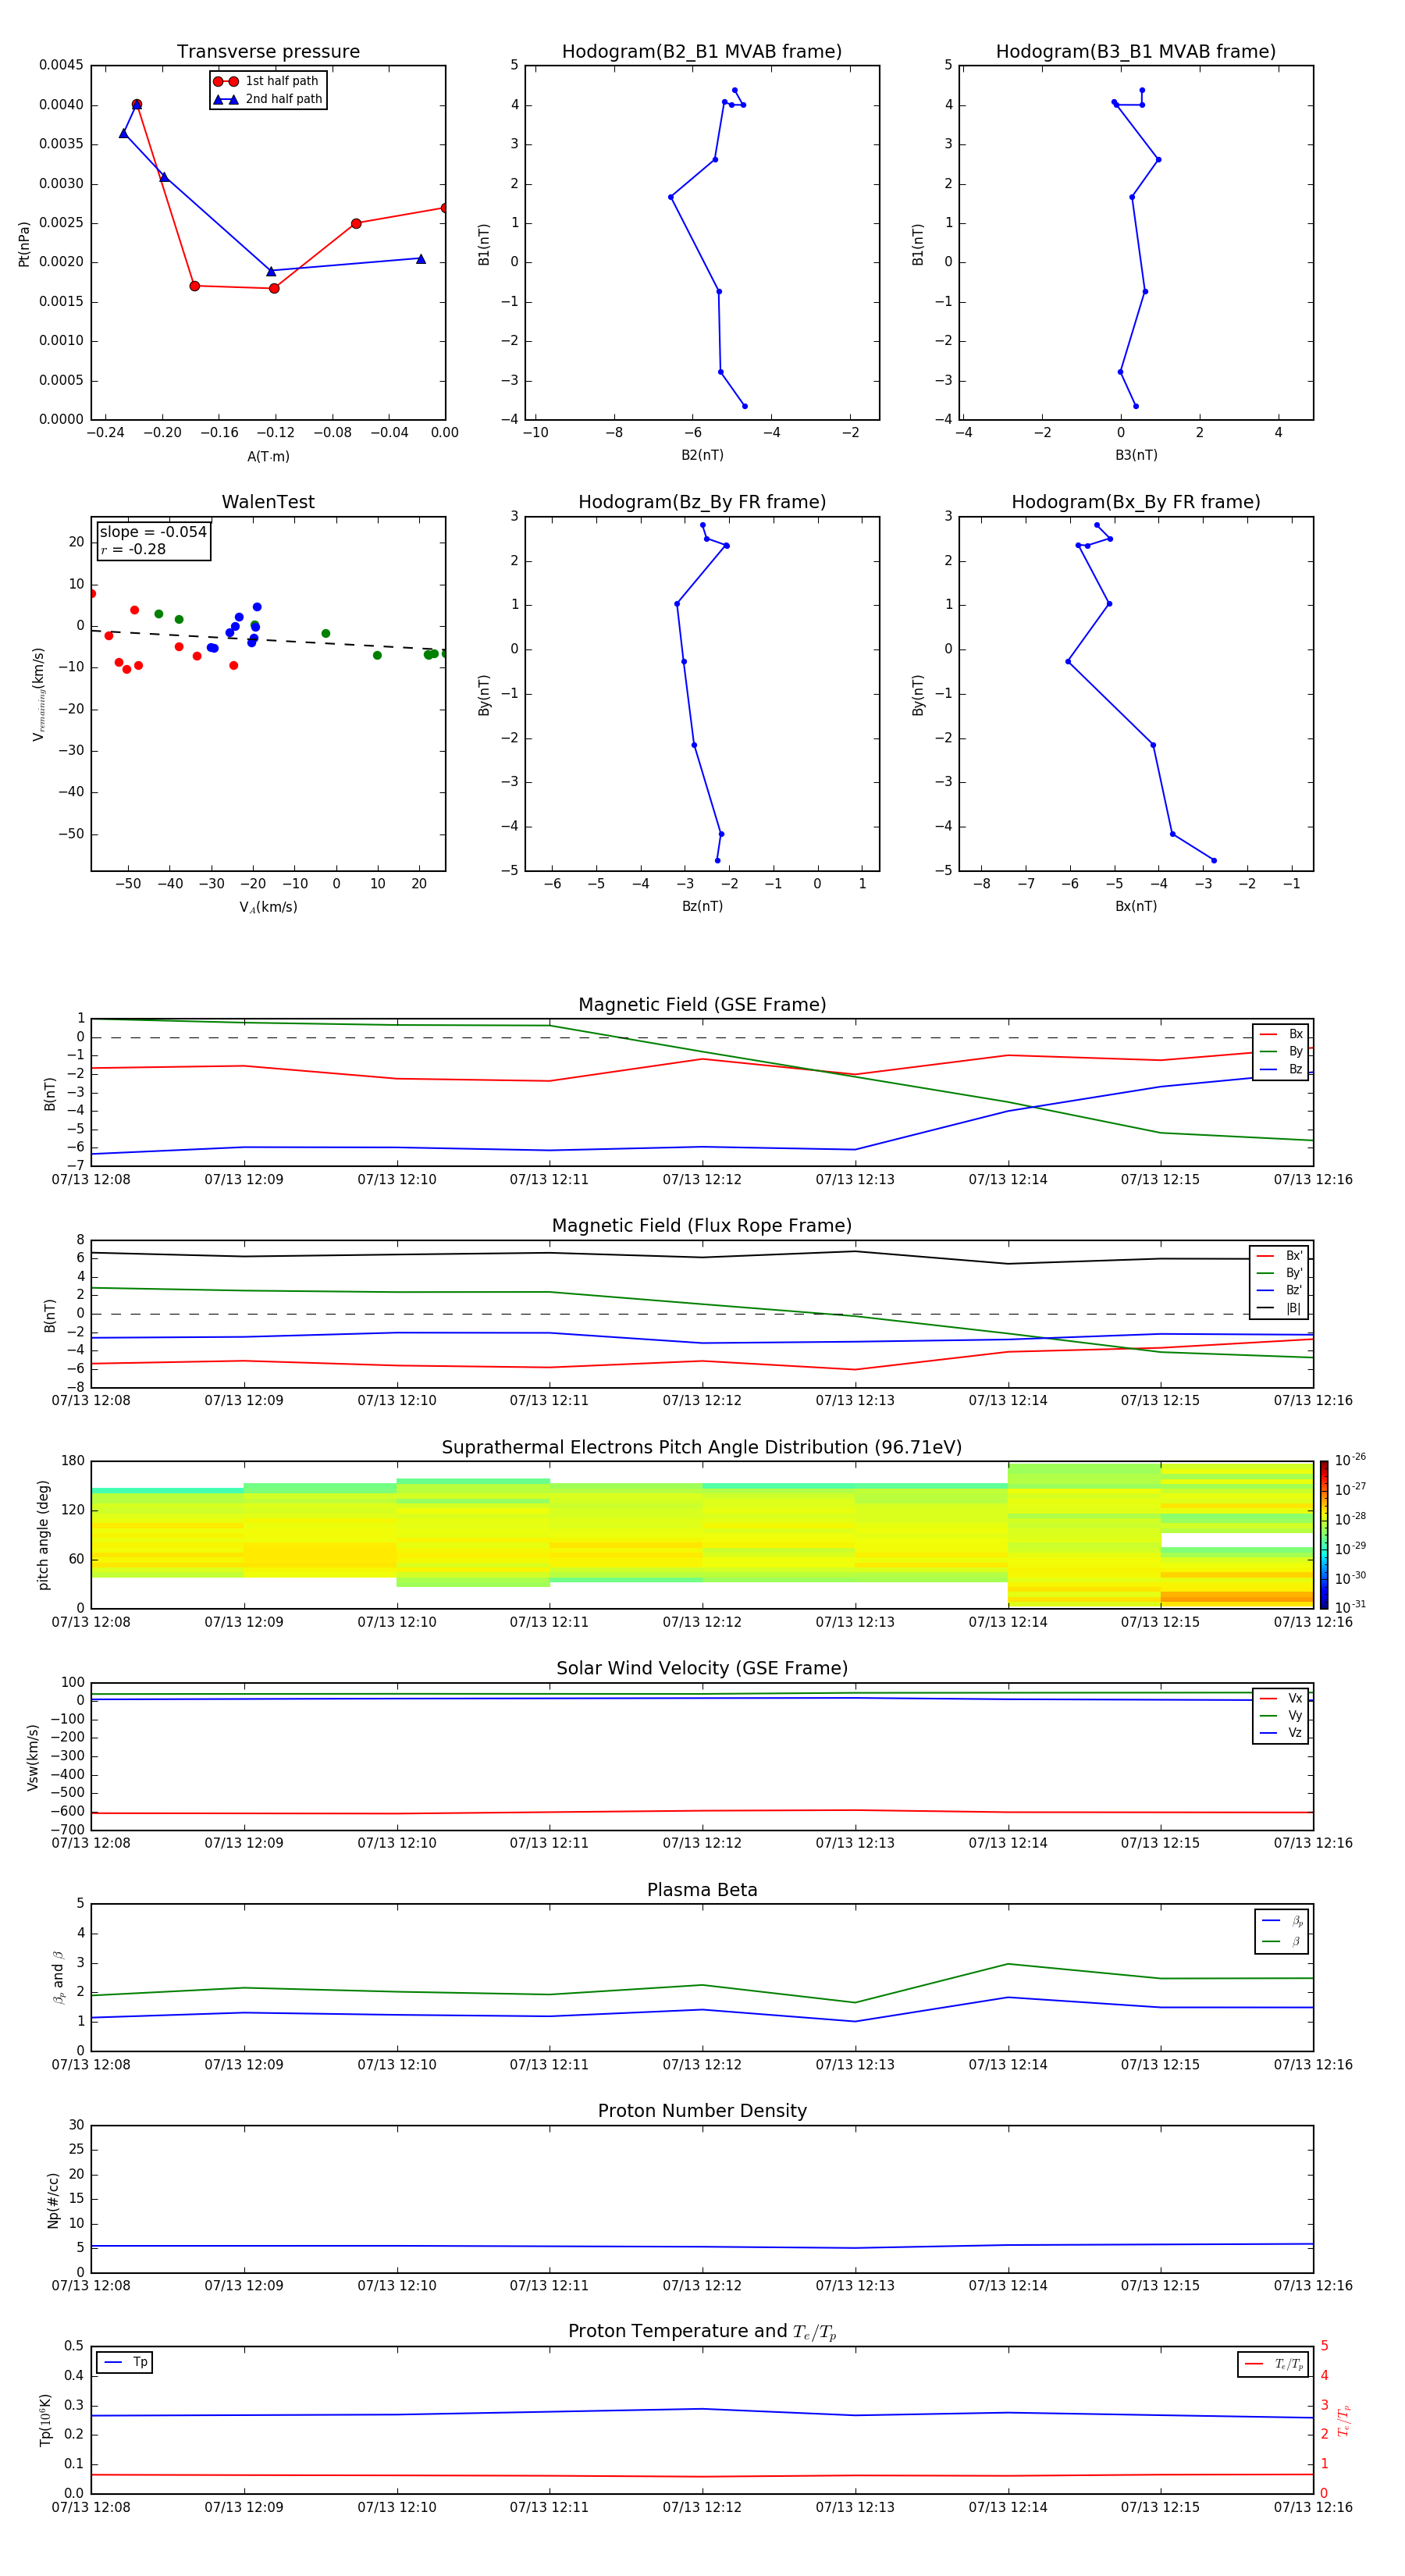The width and height of the screenshot is (1405, 2576).
Task: Click the 'Np(#/cc)' axis label
Action: coord(53,2200)
